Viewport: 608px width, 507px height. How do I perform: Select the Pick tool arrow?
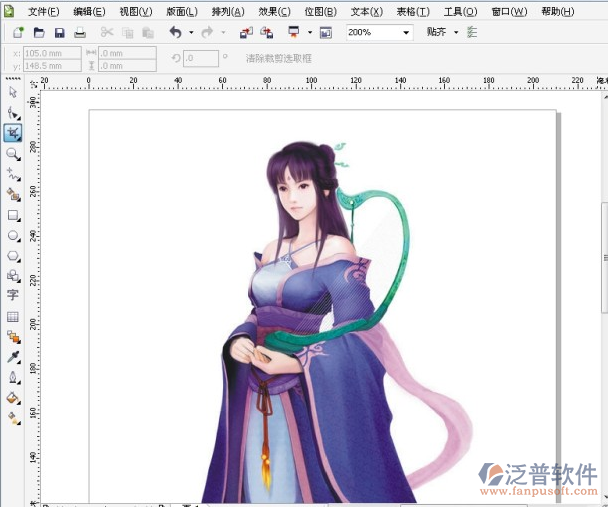[x=13, y=92]
